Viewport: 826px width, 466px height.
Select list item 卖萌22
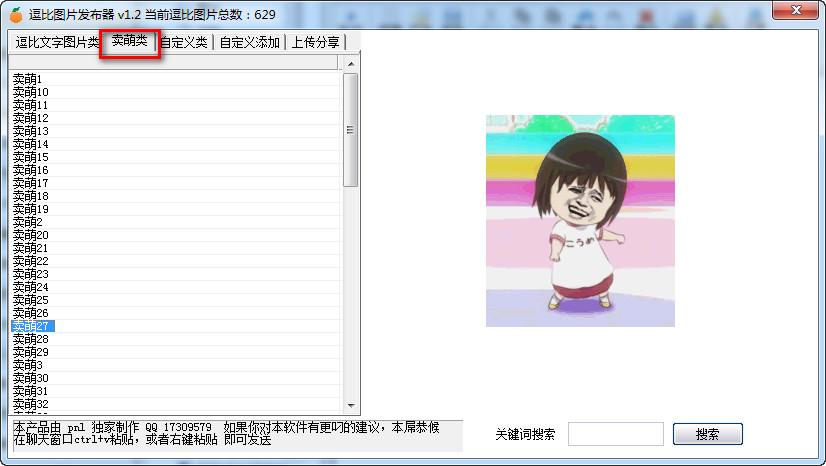click(31, 261)
